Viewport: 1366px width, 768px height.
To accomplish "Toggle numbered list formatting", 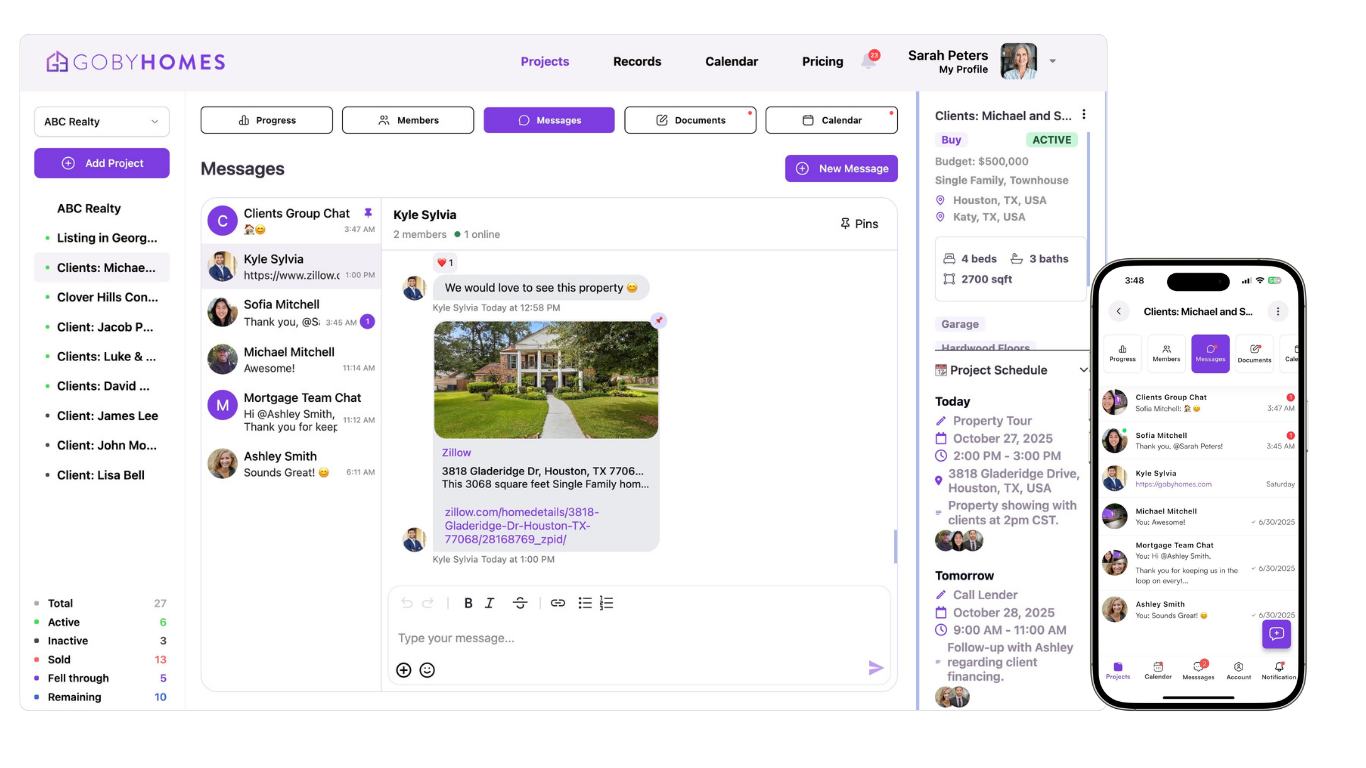I will point(606,603).
